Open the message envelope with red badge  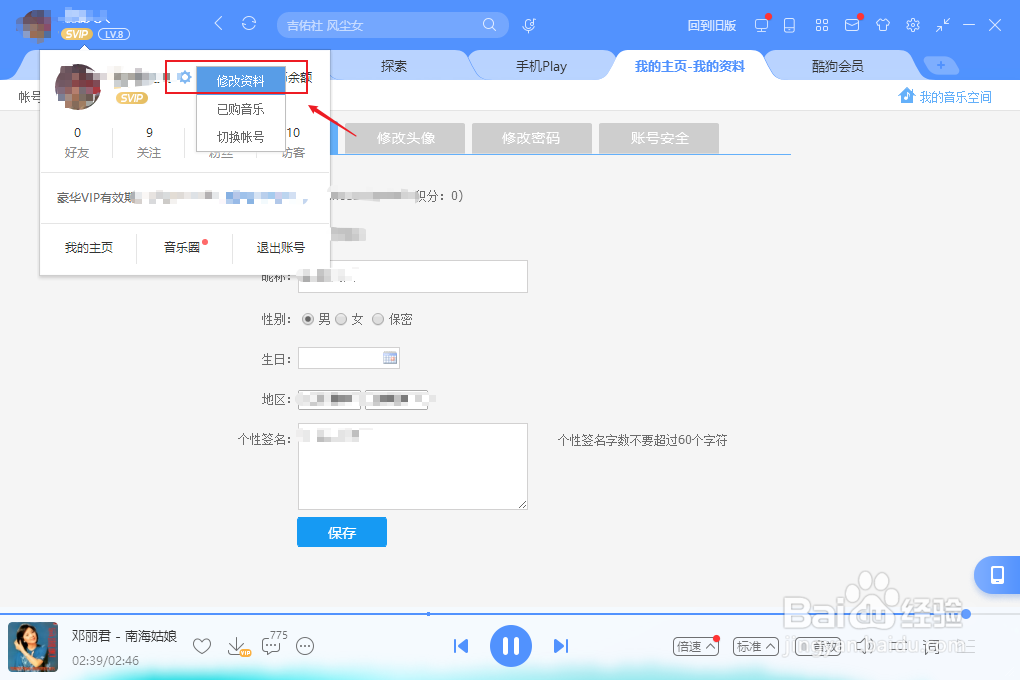tap(852, 24)
